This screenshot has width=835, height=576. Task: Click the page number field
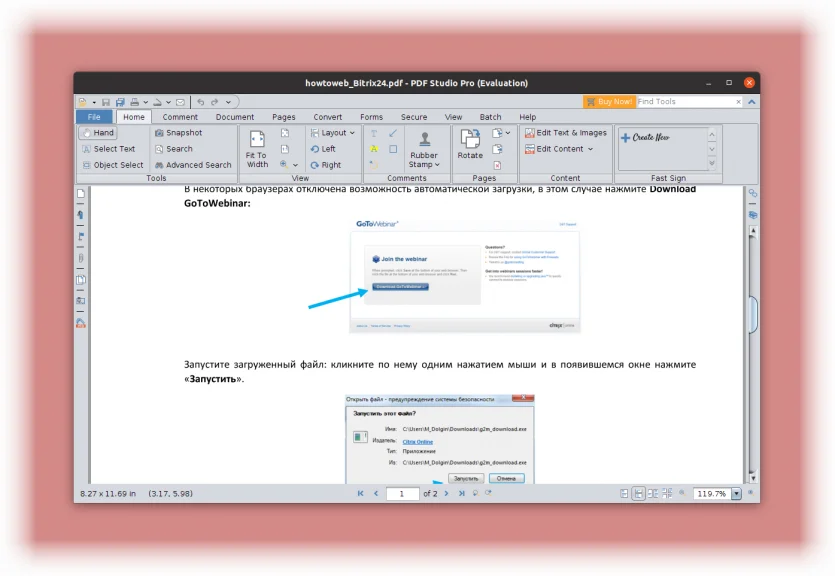pyautogui.click(x=403, y=493)
